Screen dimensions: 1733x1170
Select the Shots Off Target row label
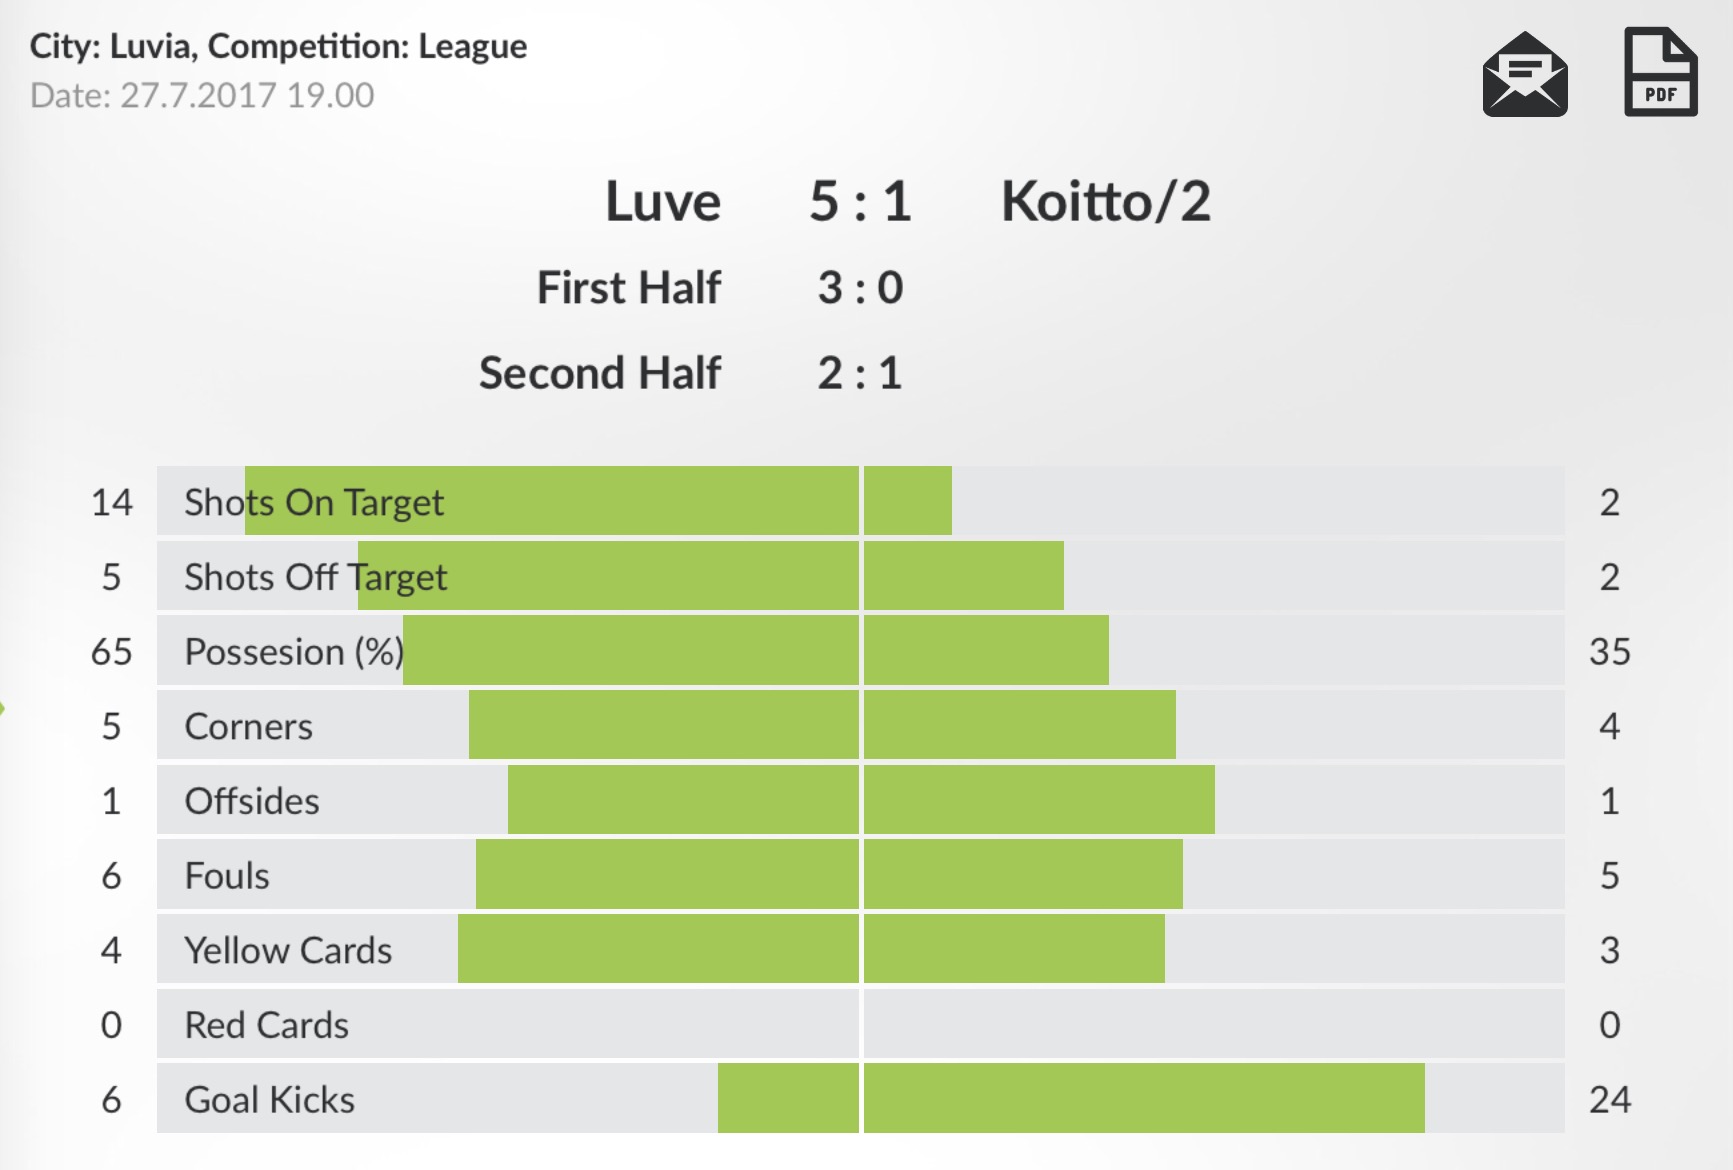pyautogui.click(x=315, y=577)
